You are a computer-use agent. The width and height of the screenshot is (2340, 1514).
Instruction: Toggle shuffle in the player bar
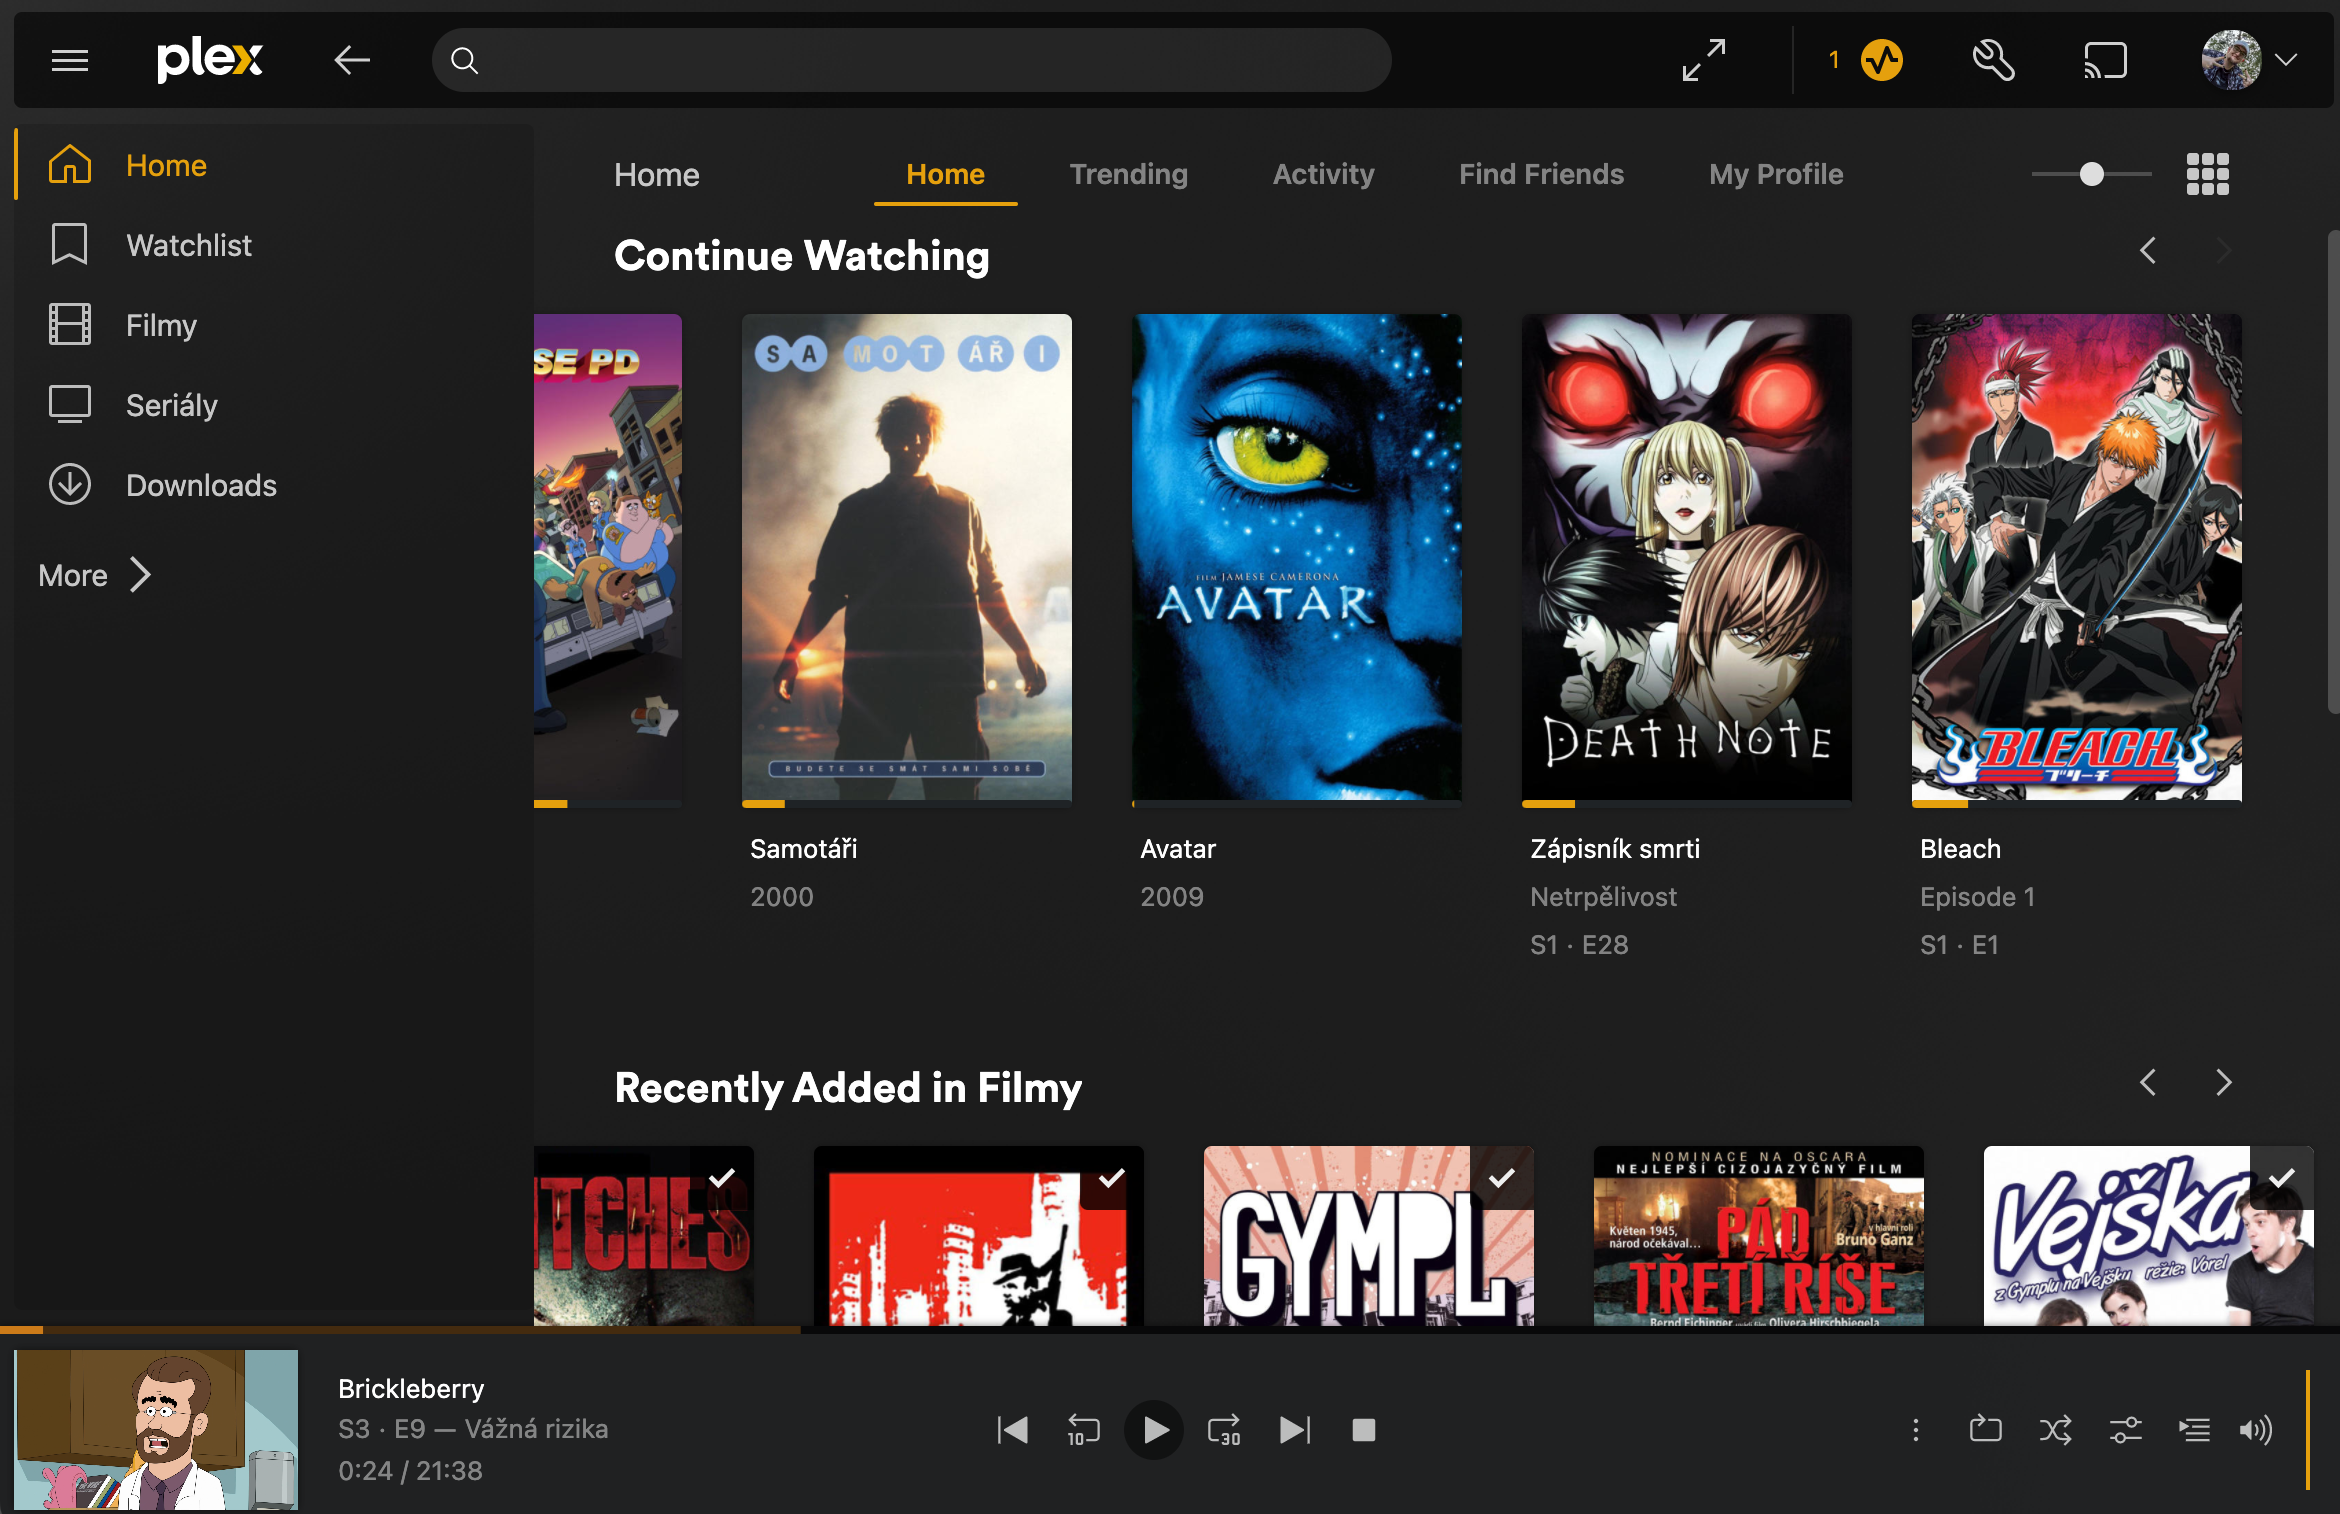tap(2055, 1430)
